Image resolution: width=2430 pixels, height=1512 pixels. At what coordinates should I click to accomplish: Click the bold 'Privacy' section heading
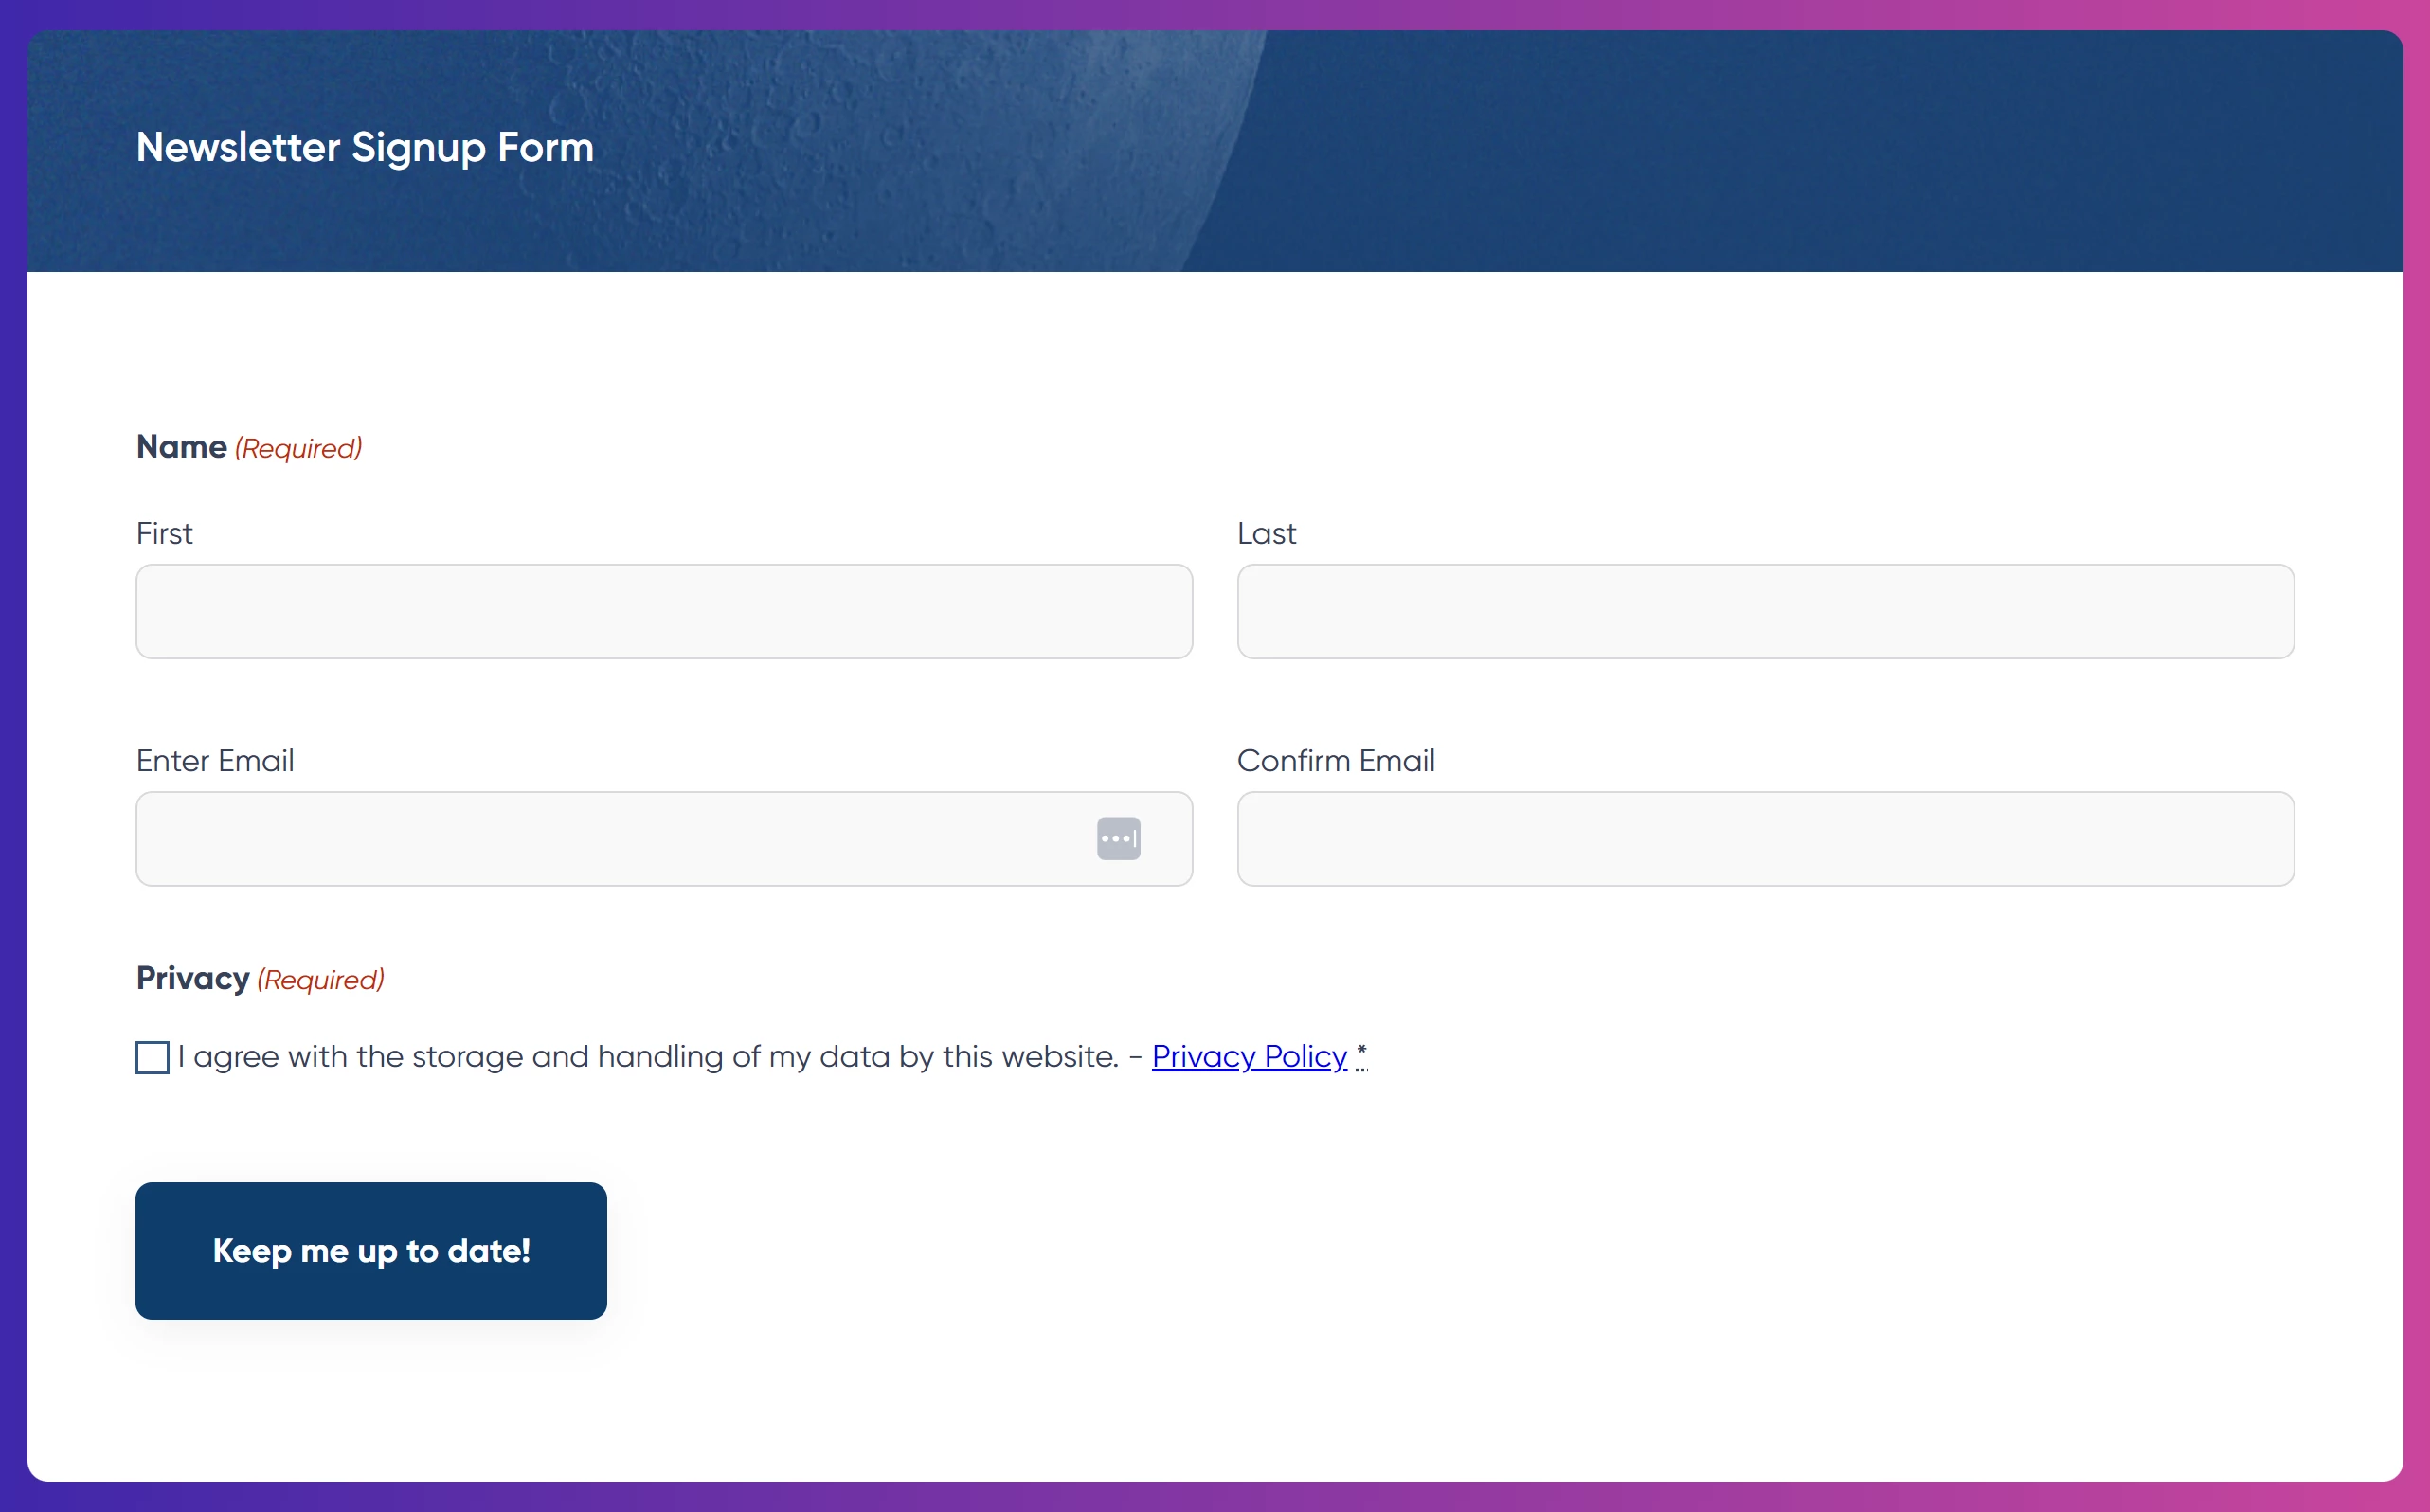[193, 977]
